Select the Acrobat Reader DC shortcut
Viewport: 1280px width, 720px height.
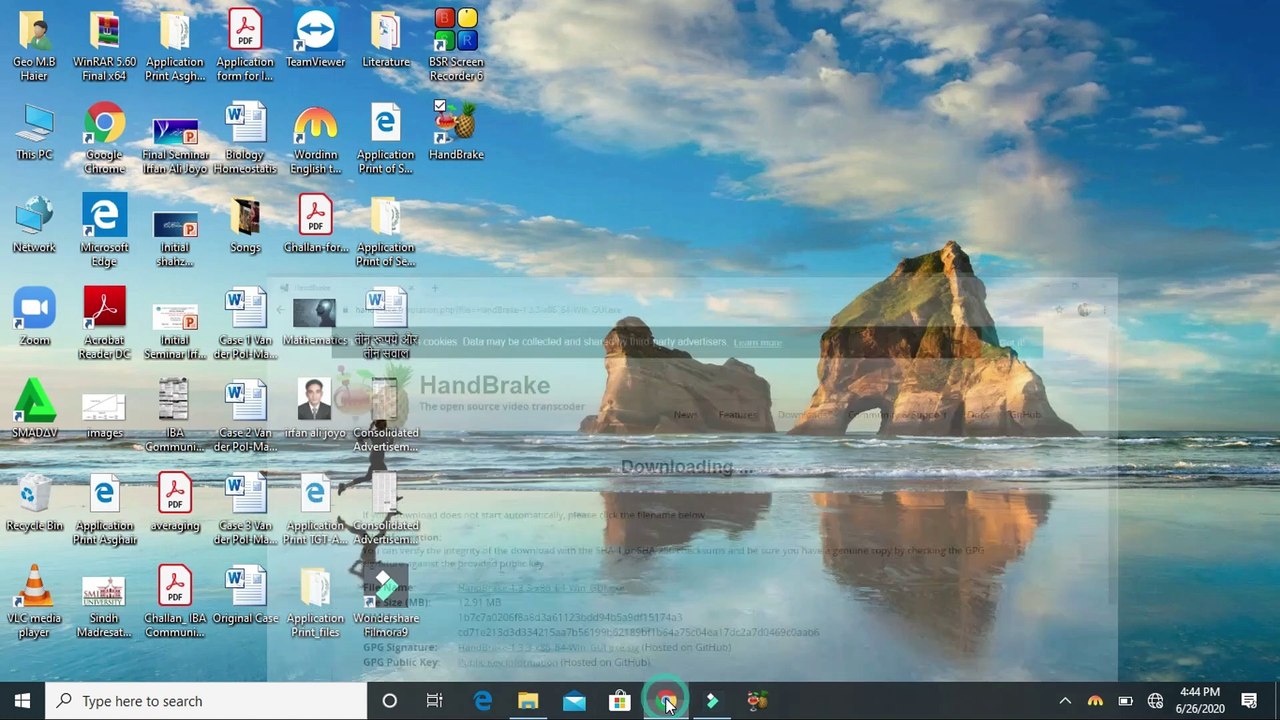click(104, 324)
